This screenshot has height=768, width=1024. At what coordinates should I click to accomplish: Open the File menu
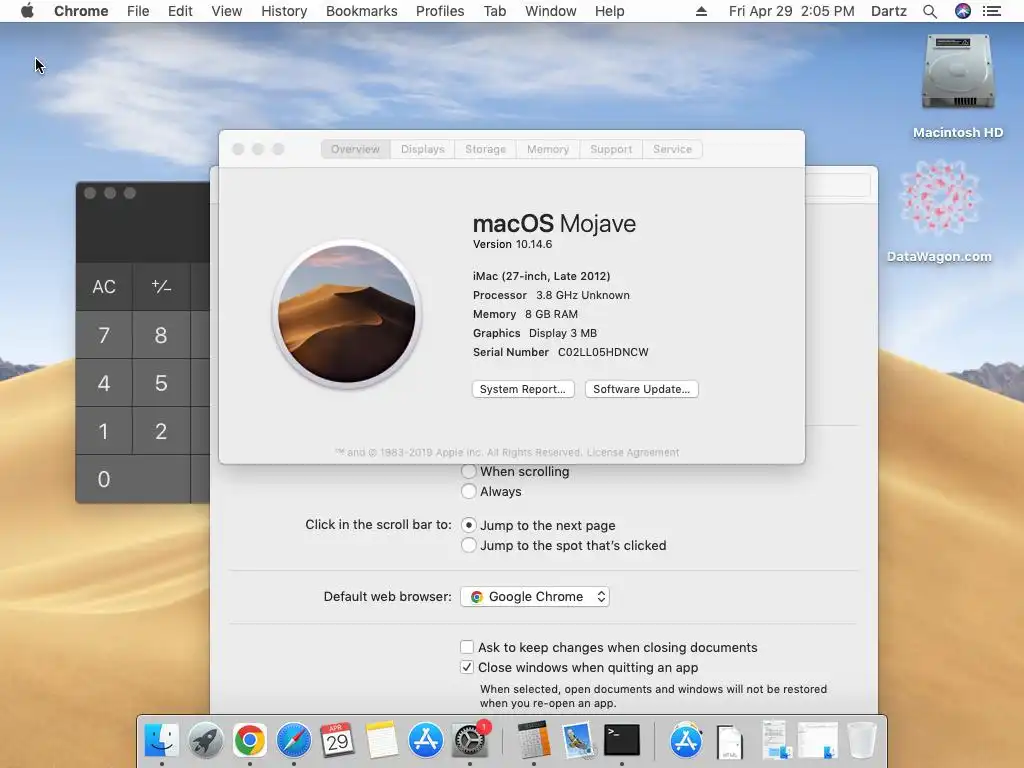tap(138, 11)
